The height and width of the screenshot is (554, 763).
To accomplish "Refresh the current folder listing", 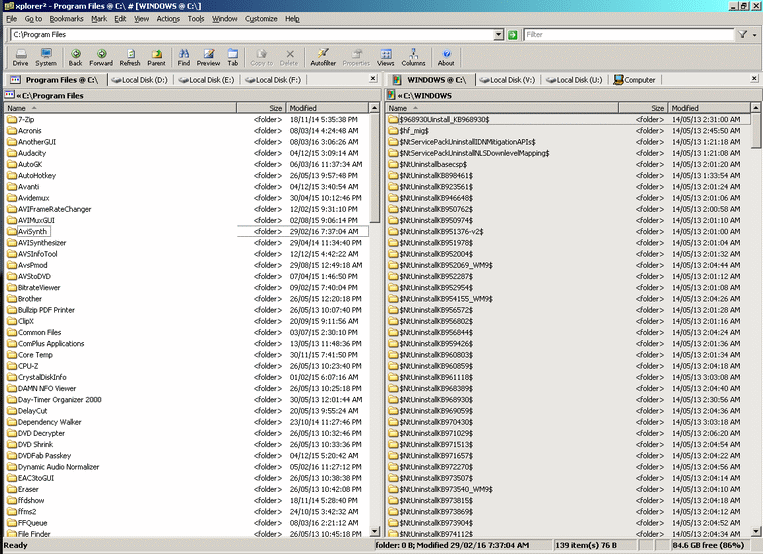I will click(130, 56).
